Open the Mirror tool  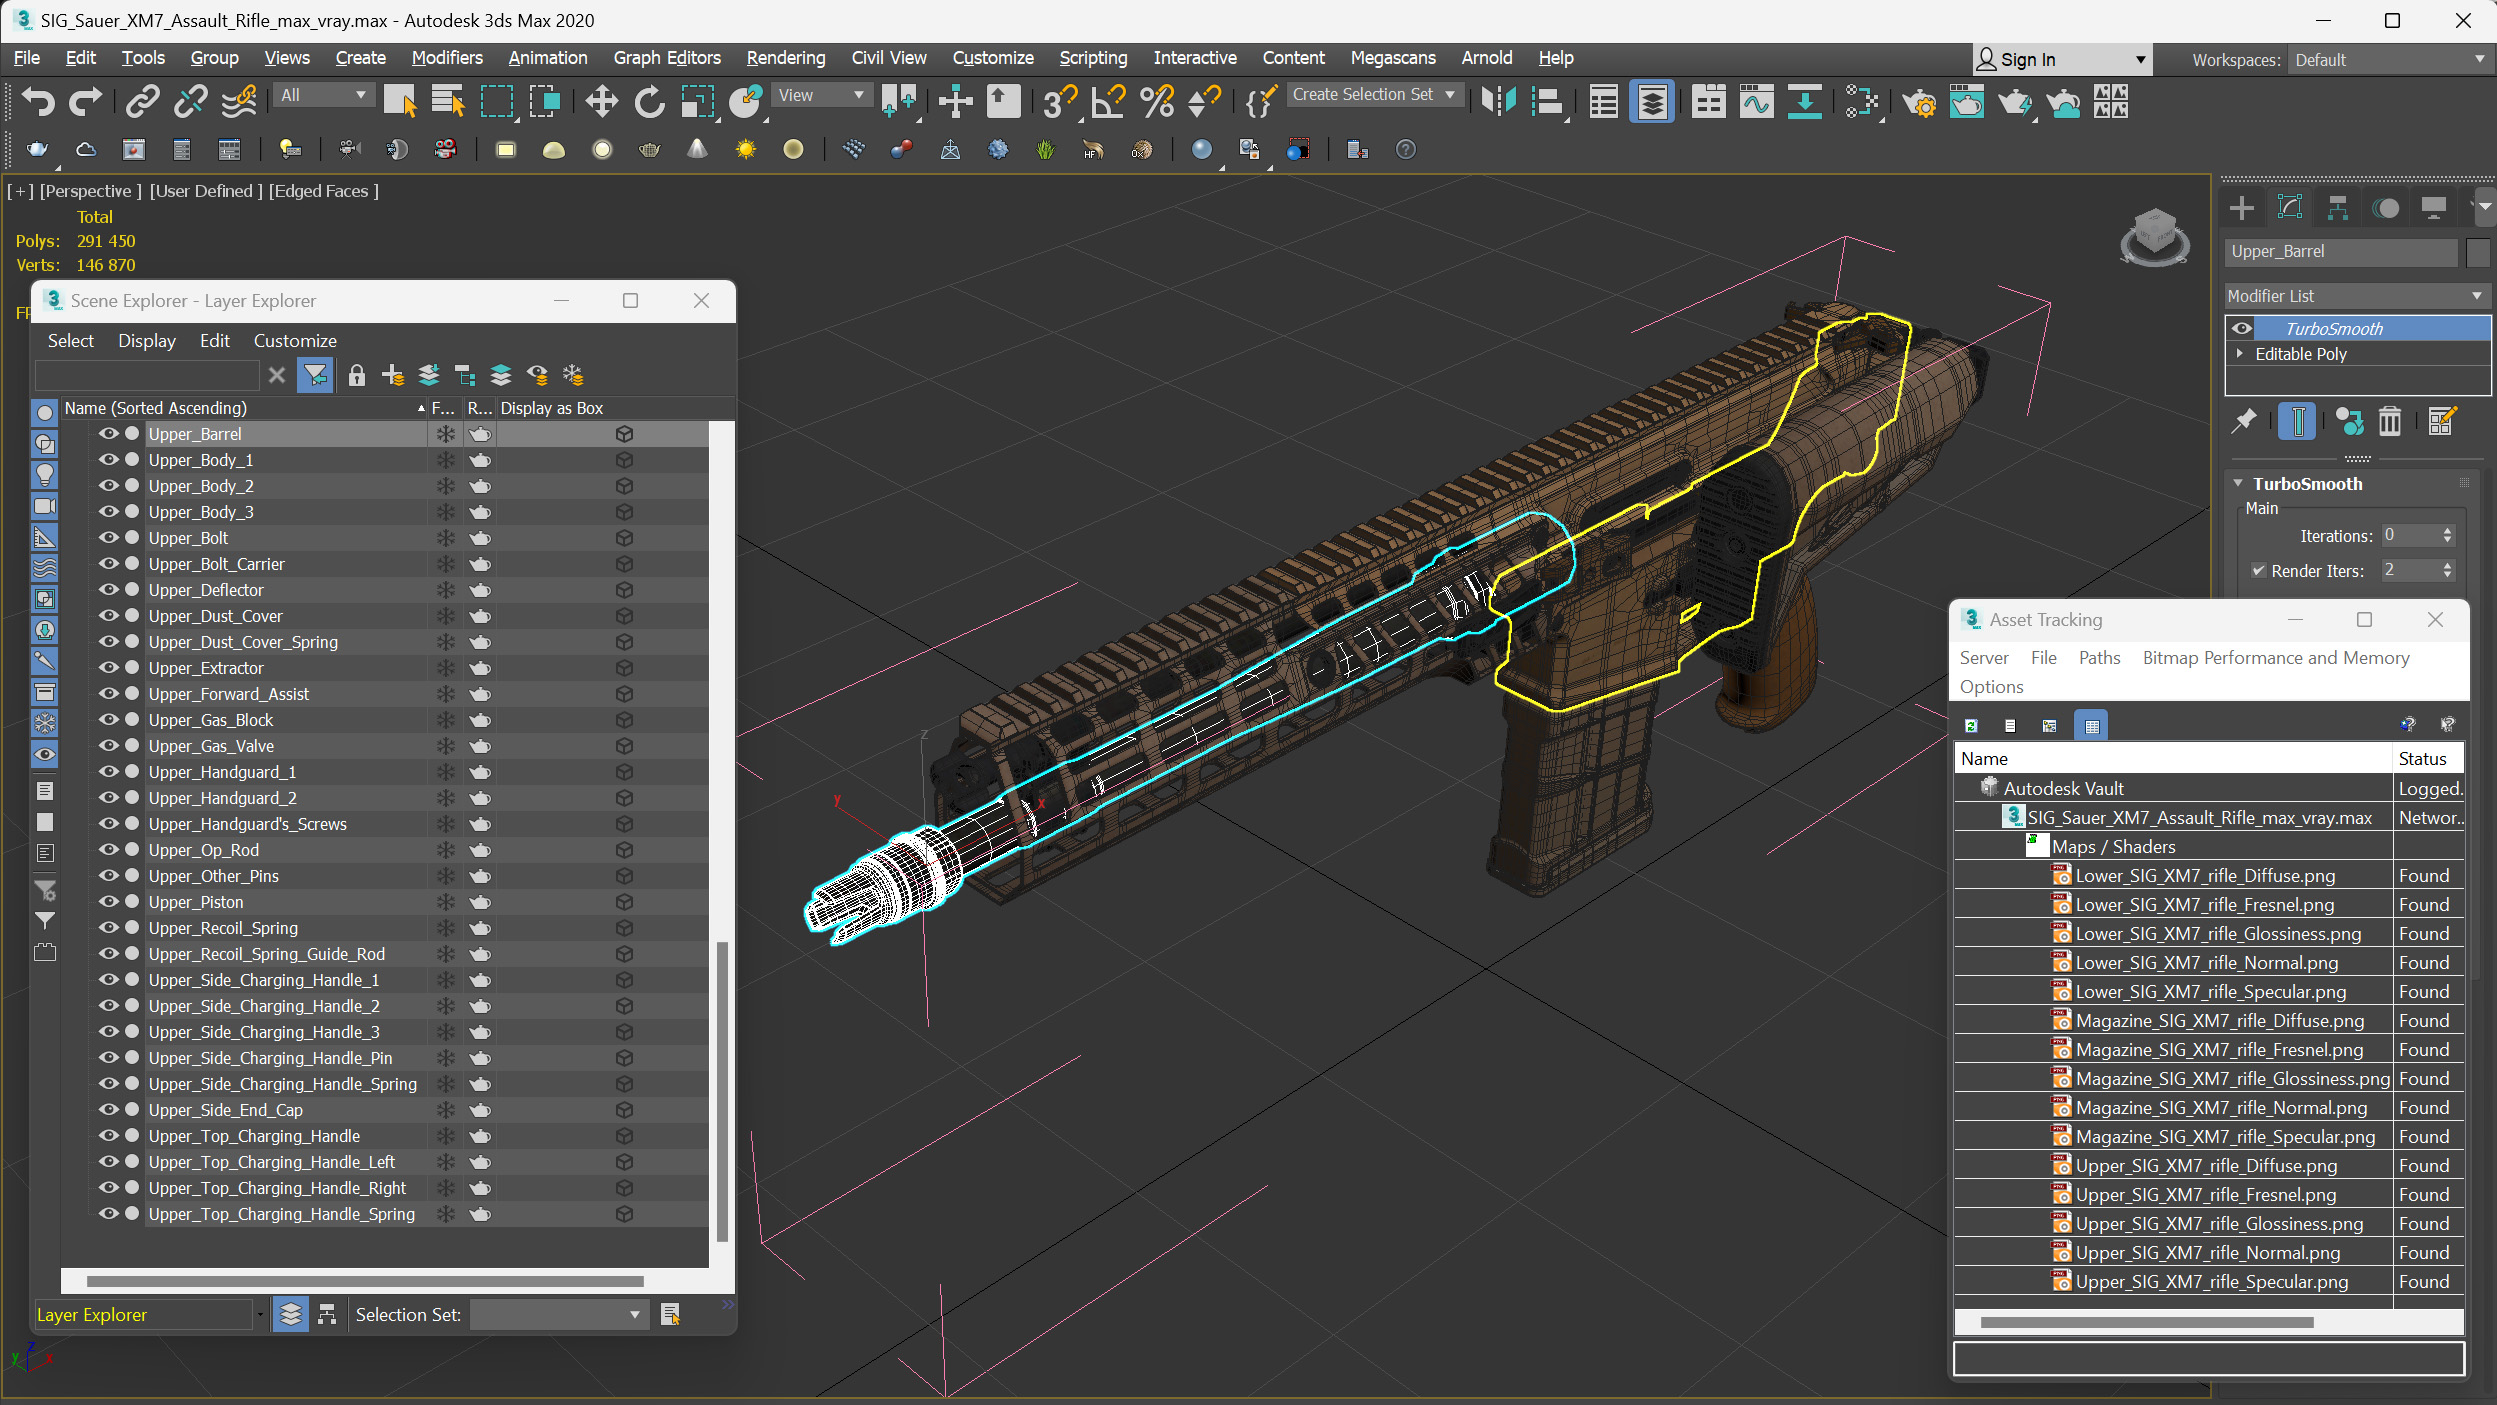tap(1498, 101)
